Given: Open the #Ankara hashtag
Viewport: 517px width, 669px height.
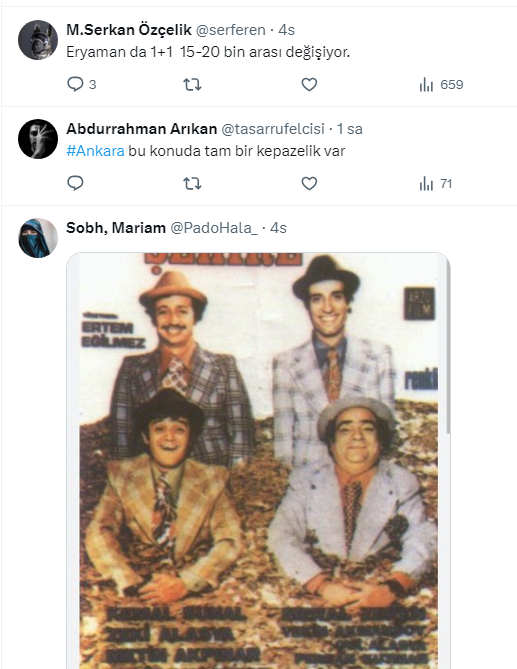Looking at the screenshot, I should (x=95, y=151).
